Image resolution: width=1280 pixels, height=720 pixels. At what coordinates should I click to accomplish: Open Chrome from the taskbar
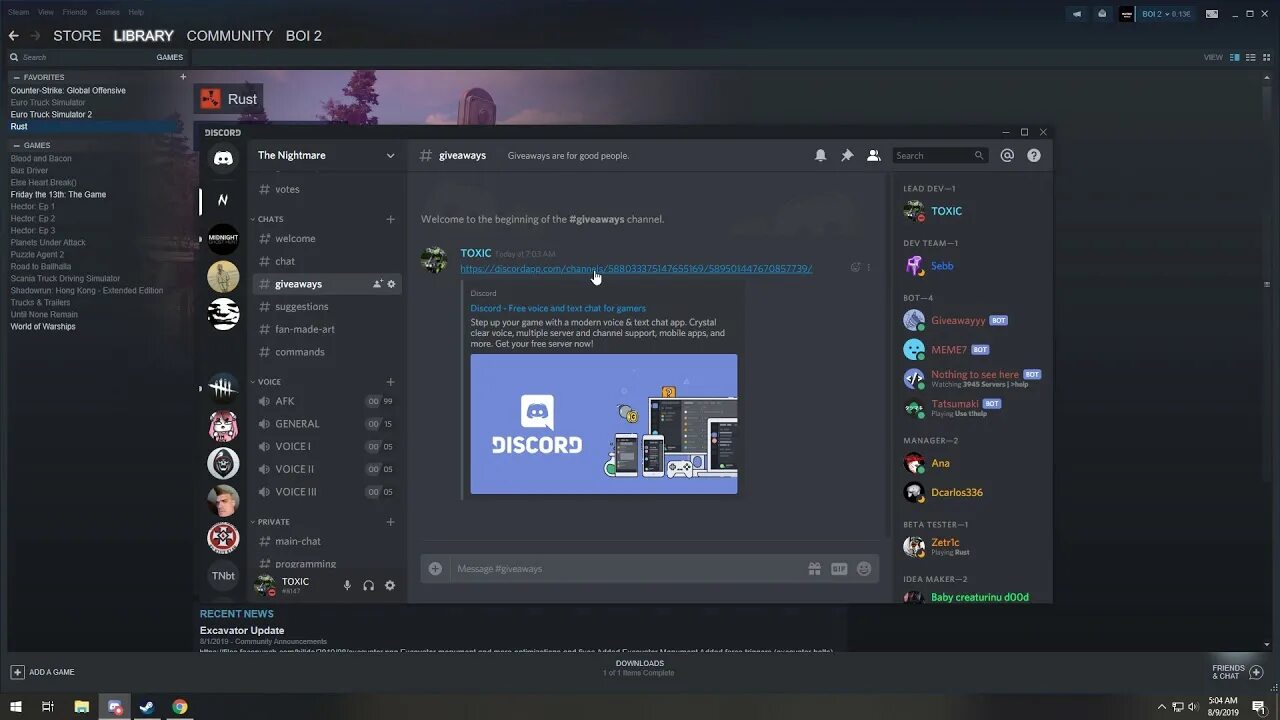click(x=179, y=707)
